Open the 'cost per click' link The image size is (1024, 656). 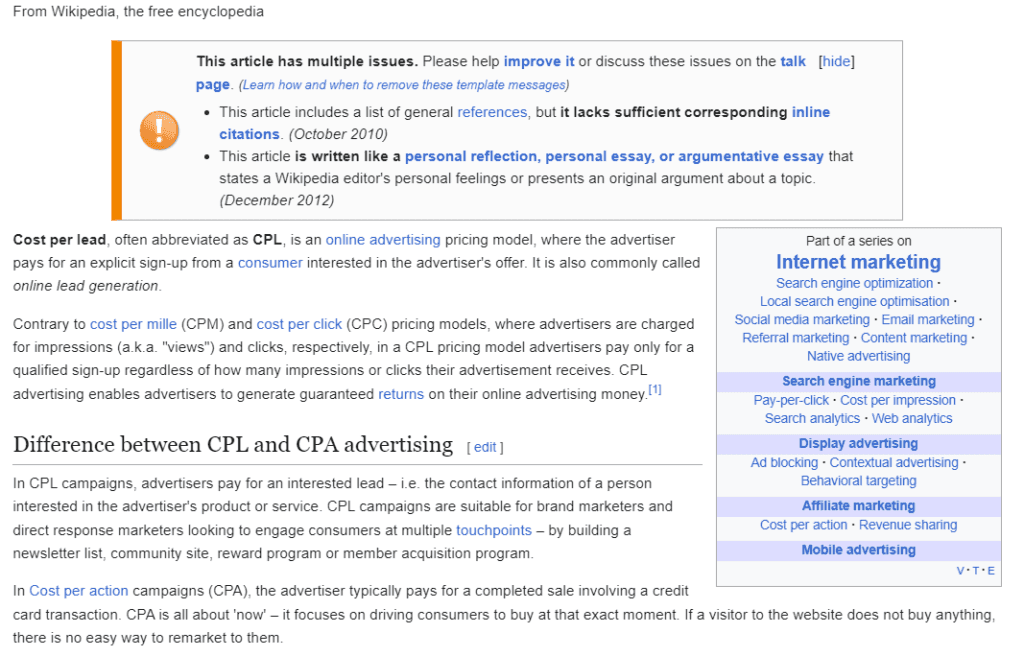pyautogui.click(x=299, y=324)
